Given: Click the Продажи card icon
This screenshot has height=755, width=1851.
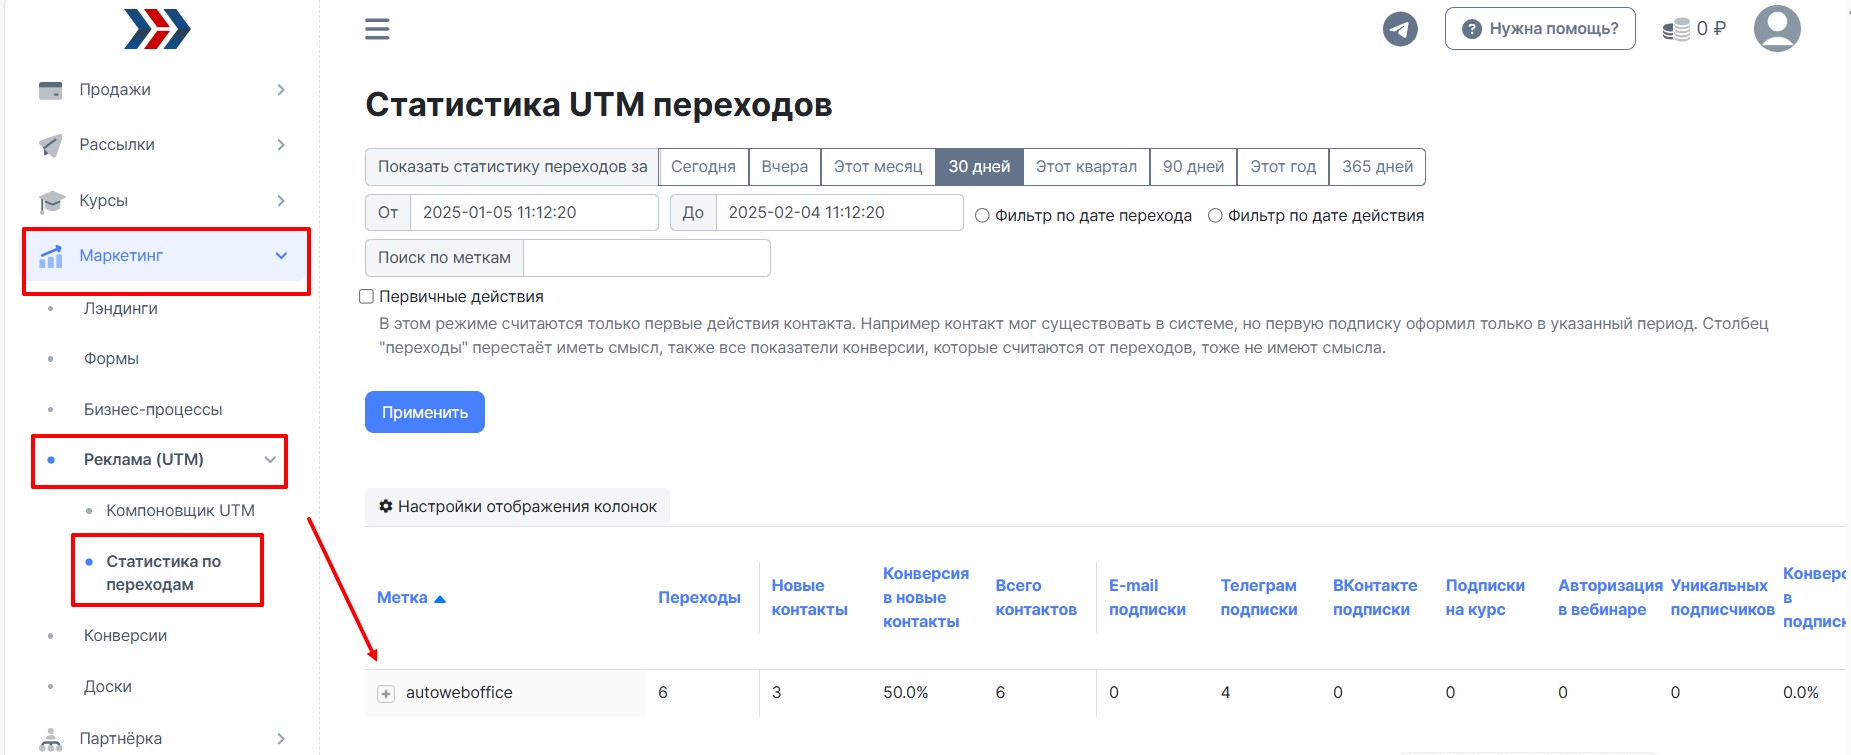Looking at the screenshot, I should click(x=50, y=90).
